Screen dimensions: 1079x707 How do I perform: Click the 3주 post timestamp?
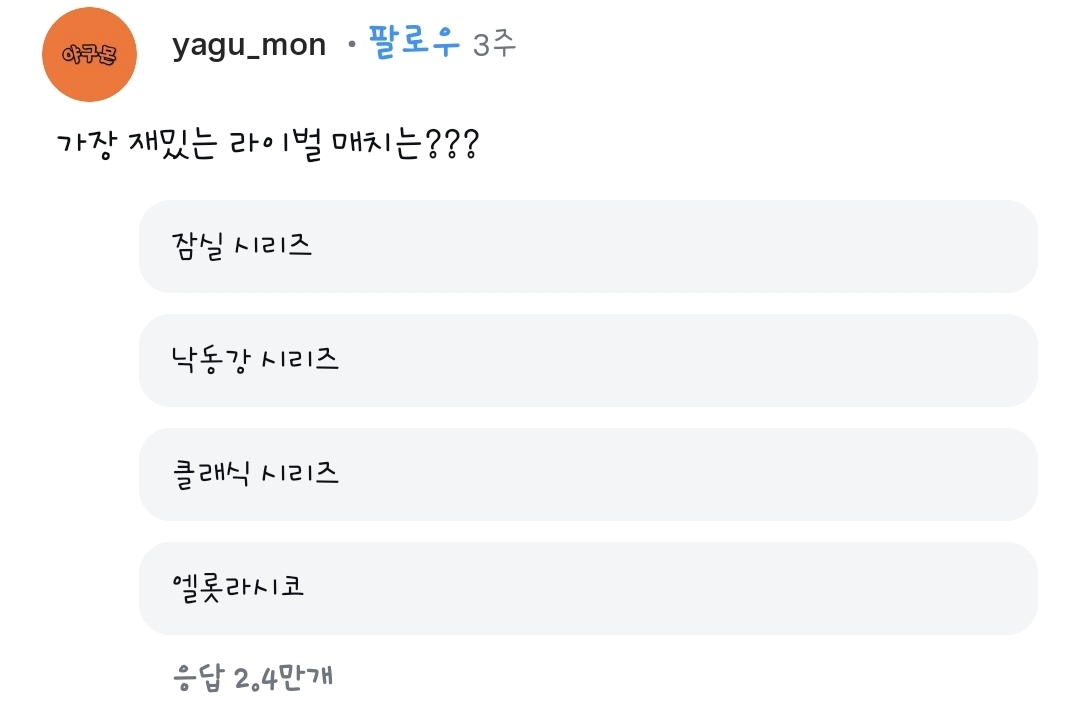[x=494, y=45]
